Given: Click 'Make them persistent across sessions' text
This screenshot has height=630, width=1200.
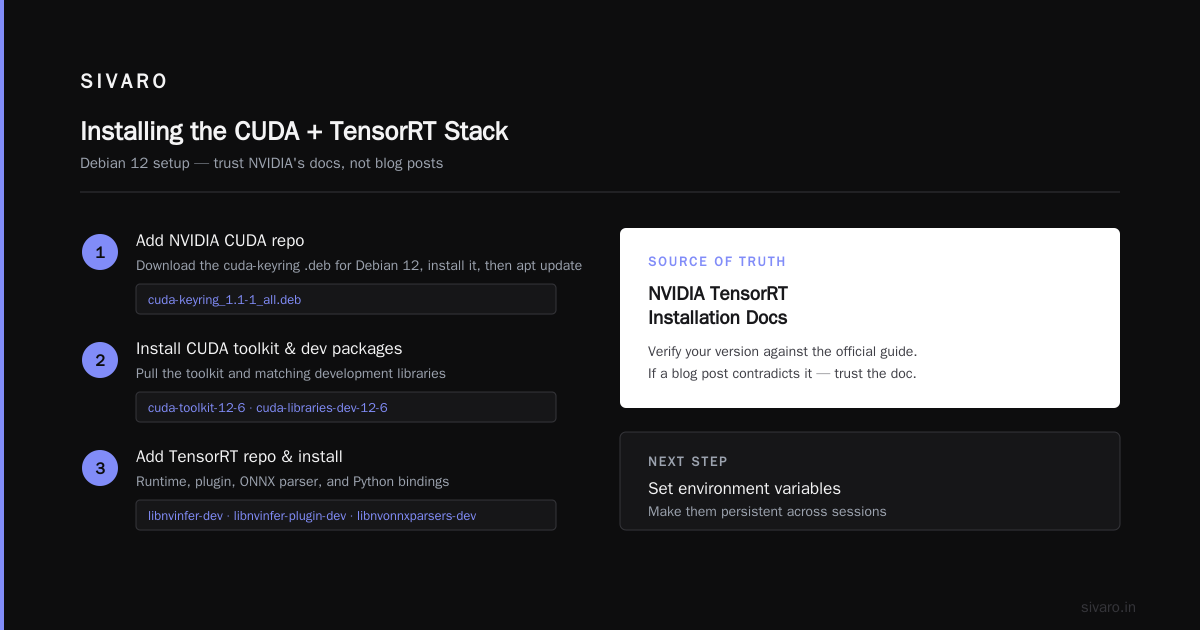Looking at the screenshot, I should pyautogui.click(x=767, y=511).
